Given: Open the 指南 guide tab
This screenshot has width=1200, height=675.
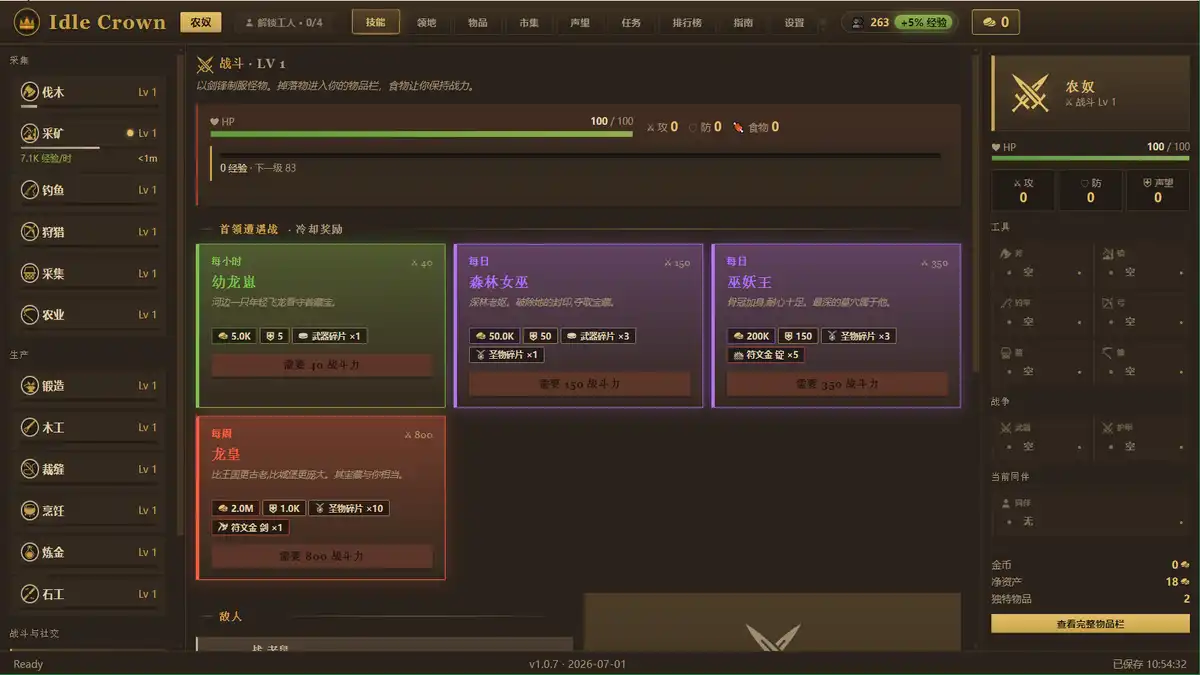Looking at the screenshot, I should (743, 22).
